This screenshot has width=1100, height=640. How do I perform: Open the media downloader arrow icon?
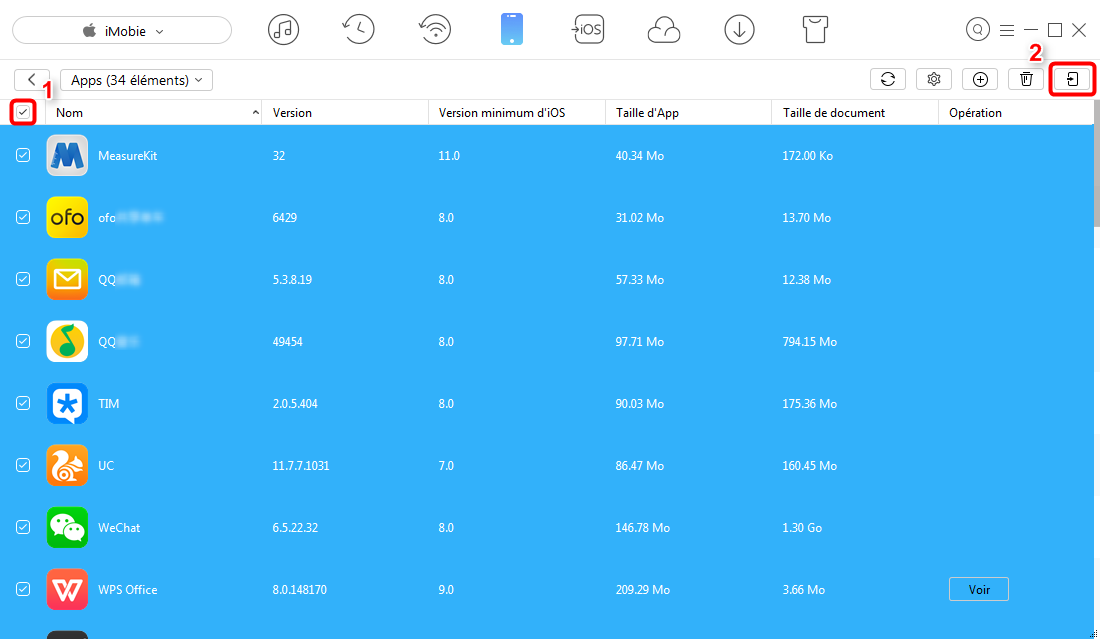(x=739, y=30)
